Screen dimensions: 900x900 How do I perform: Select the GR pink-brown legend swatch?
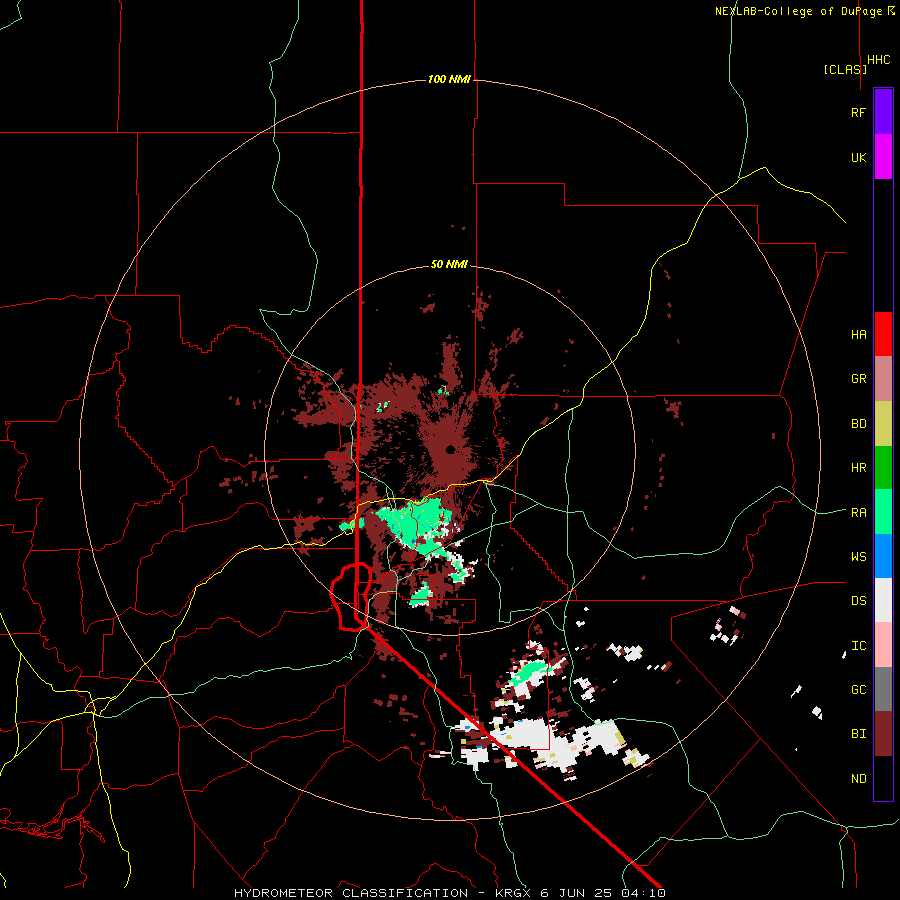pos(883,379)
